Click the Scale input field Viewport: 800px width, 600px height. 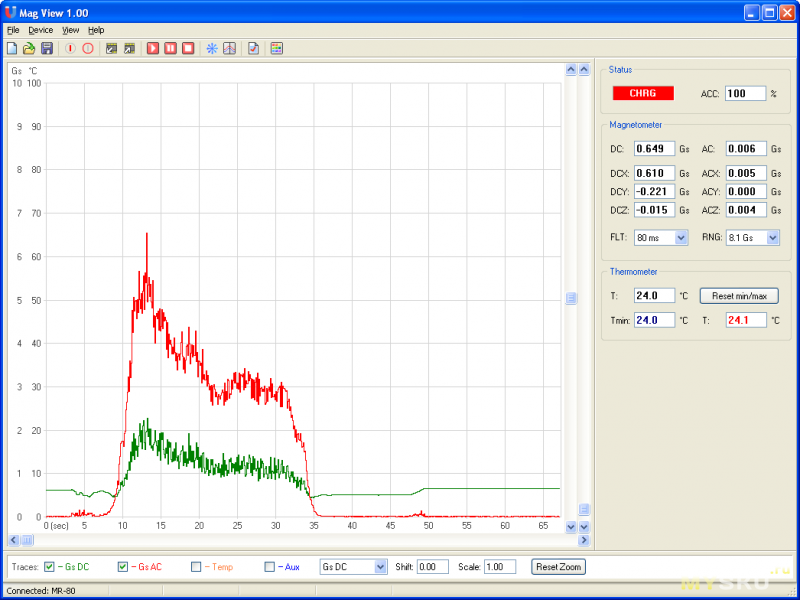click(x=500, y=567)
